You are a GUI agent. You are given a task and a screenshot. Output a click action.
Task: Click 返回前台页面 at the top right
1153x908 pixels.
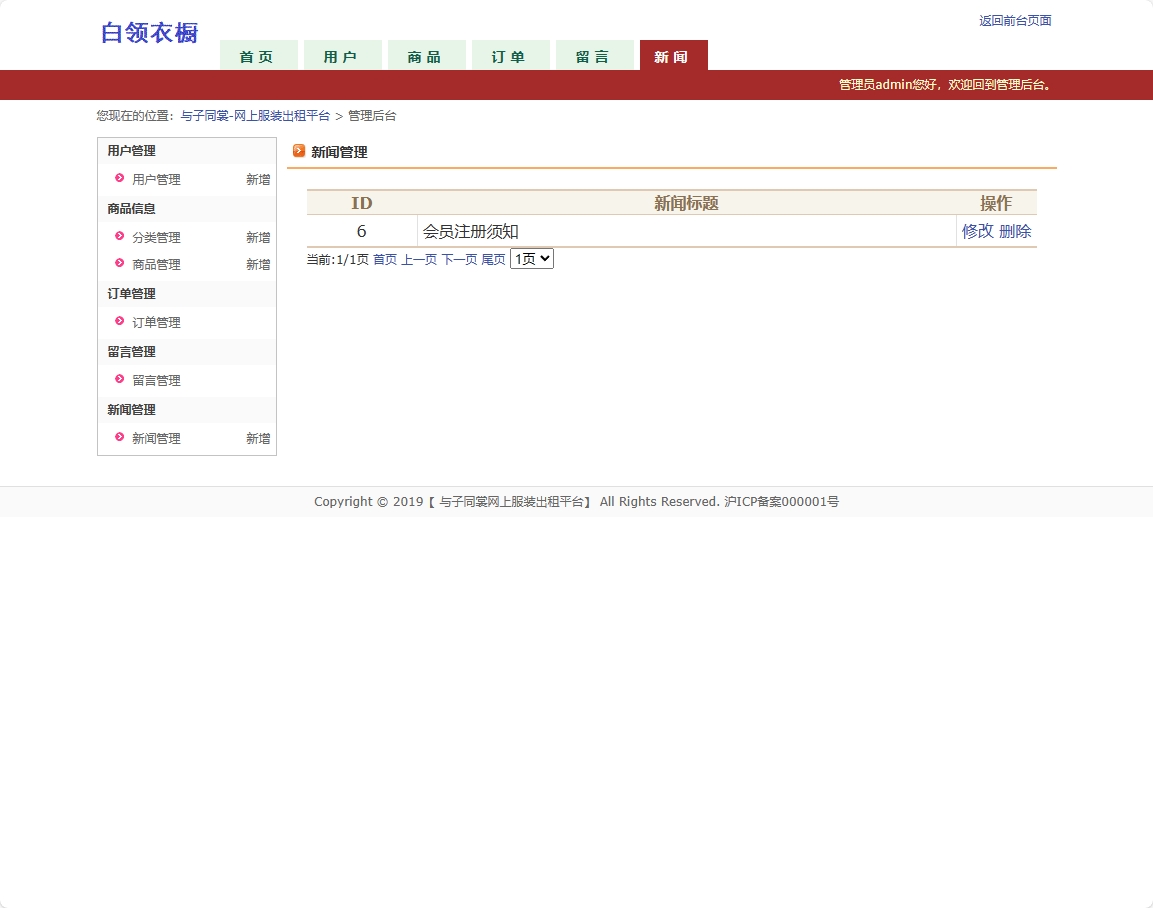1015,20
